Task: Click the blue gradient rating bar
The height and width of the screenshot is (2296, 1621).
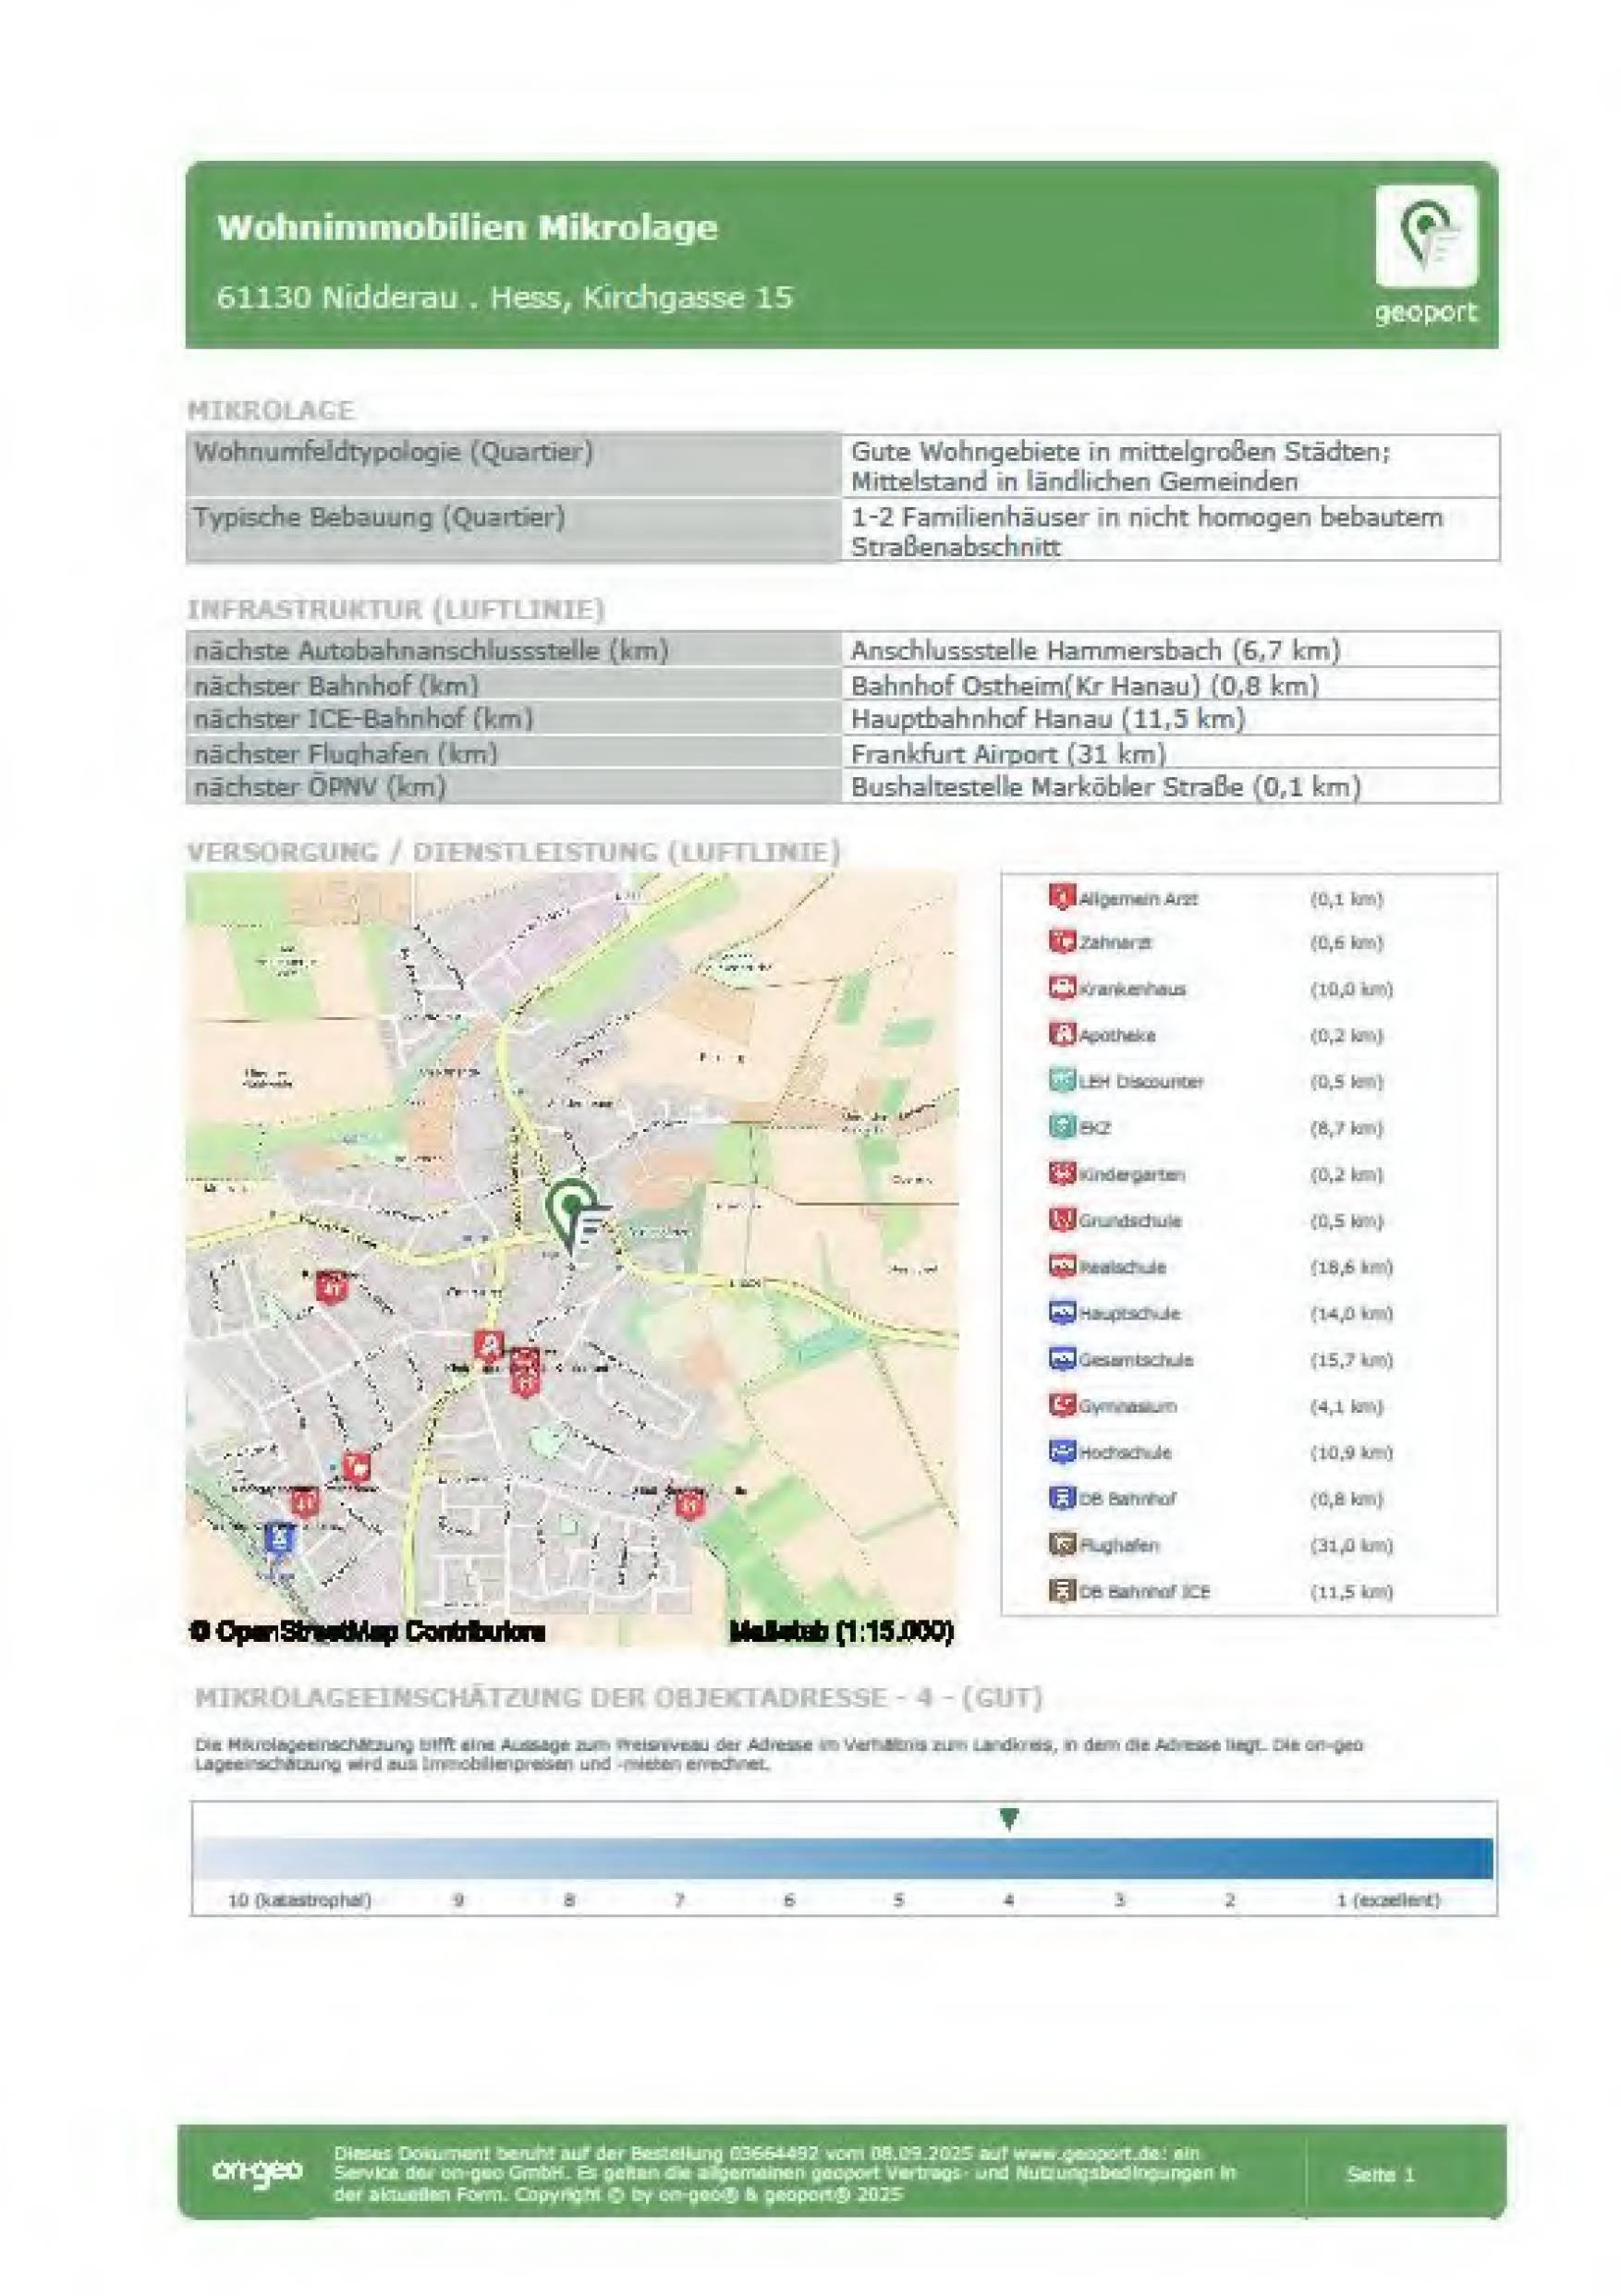Action: 844,1858
